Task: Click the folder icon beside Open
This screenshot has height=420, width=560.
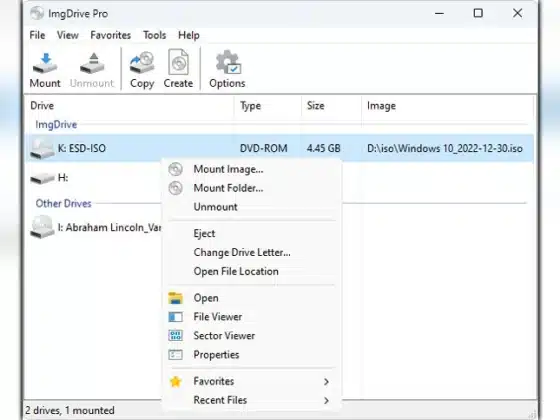Action: (175, 298)
